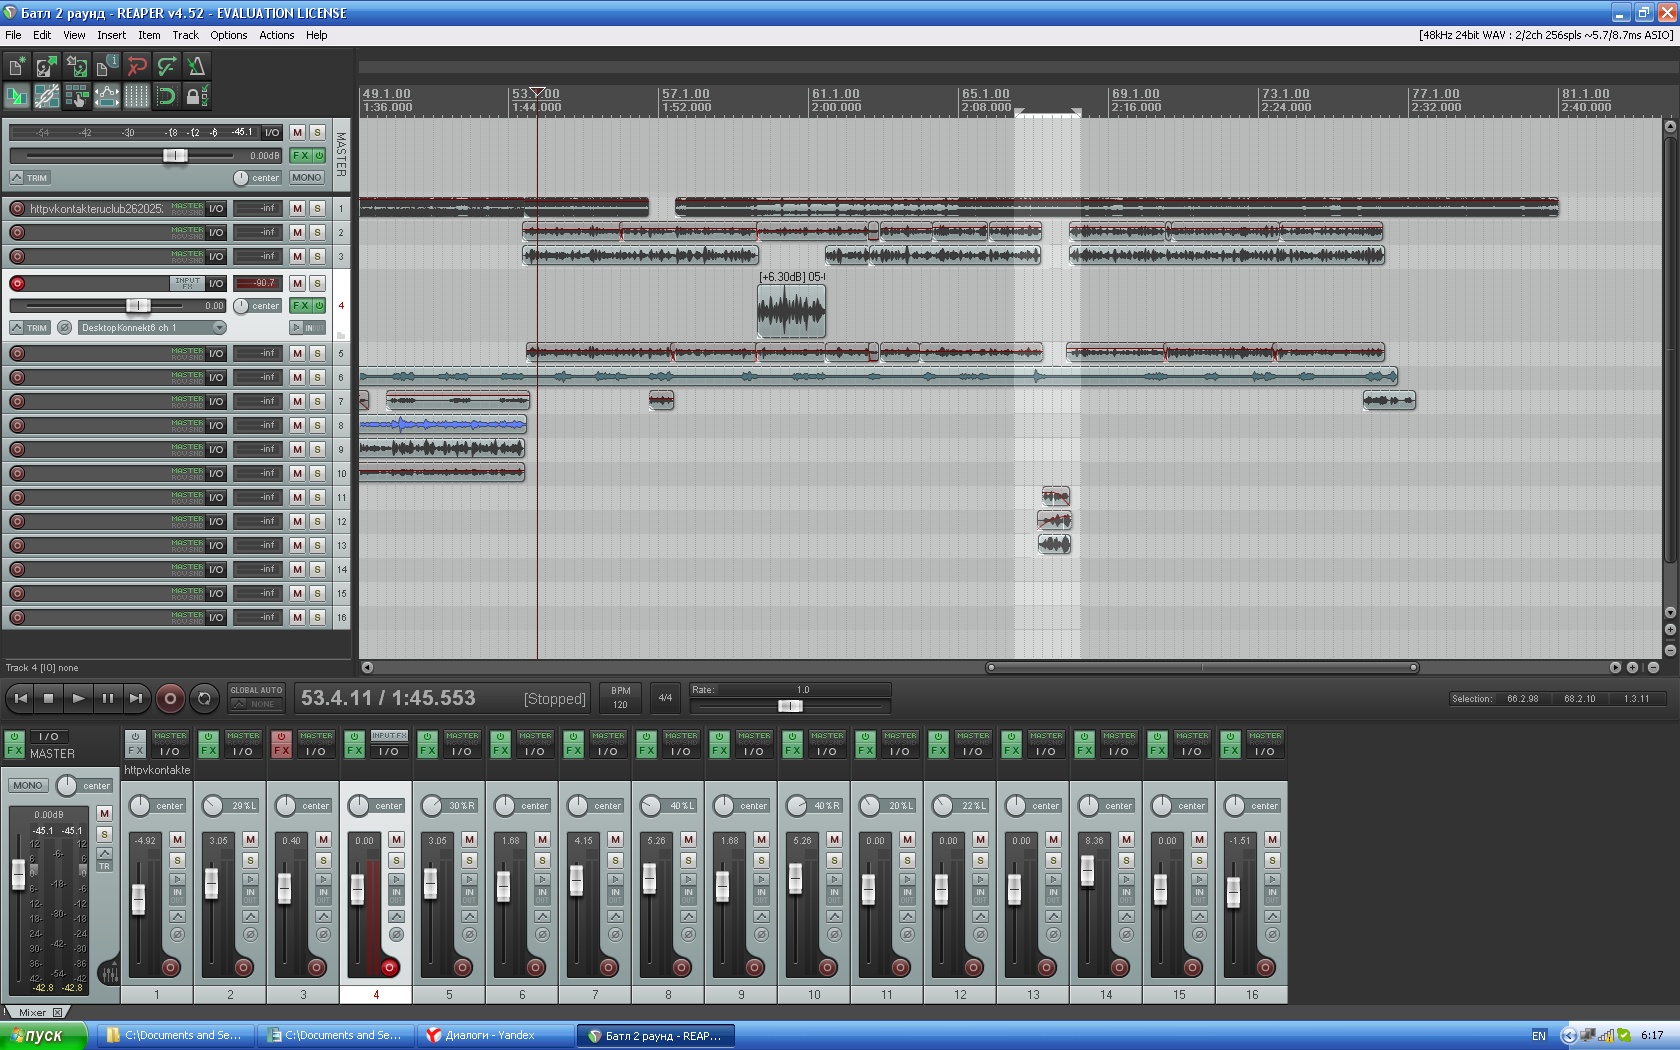Toggle envelope points move with items icon
The height and width of the screenshot is (1050, 1680).
(x=107, y=97)
